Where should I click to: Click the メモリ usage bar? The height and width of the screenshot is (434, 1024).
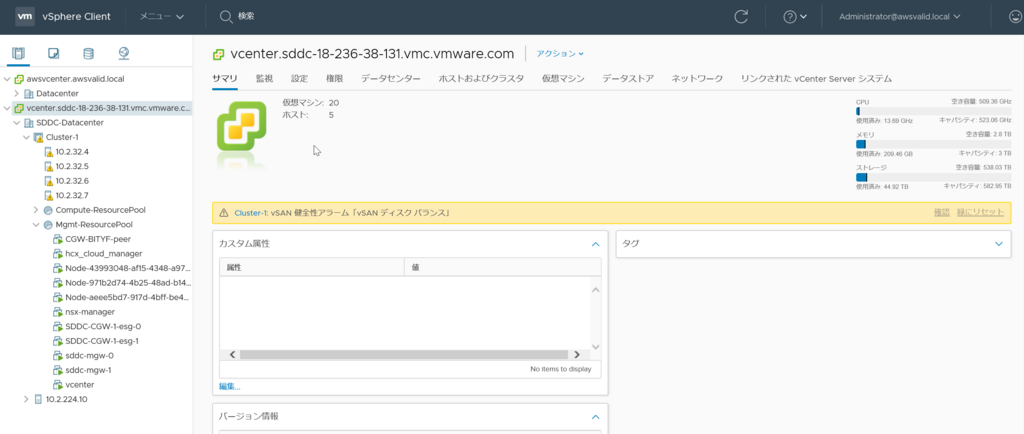933,144
